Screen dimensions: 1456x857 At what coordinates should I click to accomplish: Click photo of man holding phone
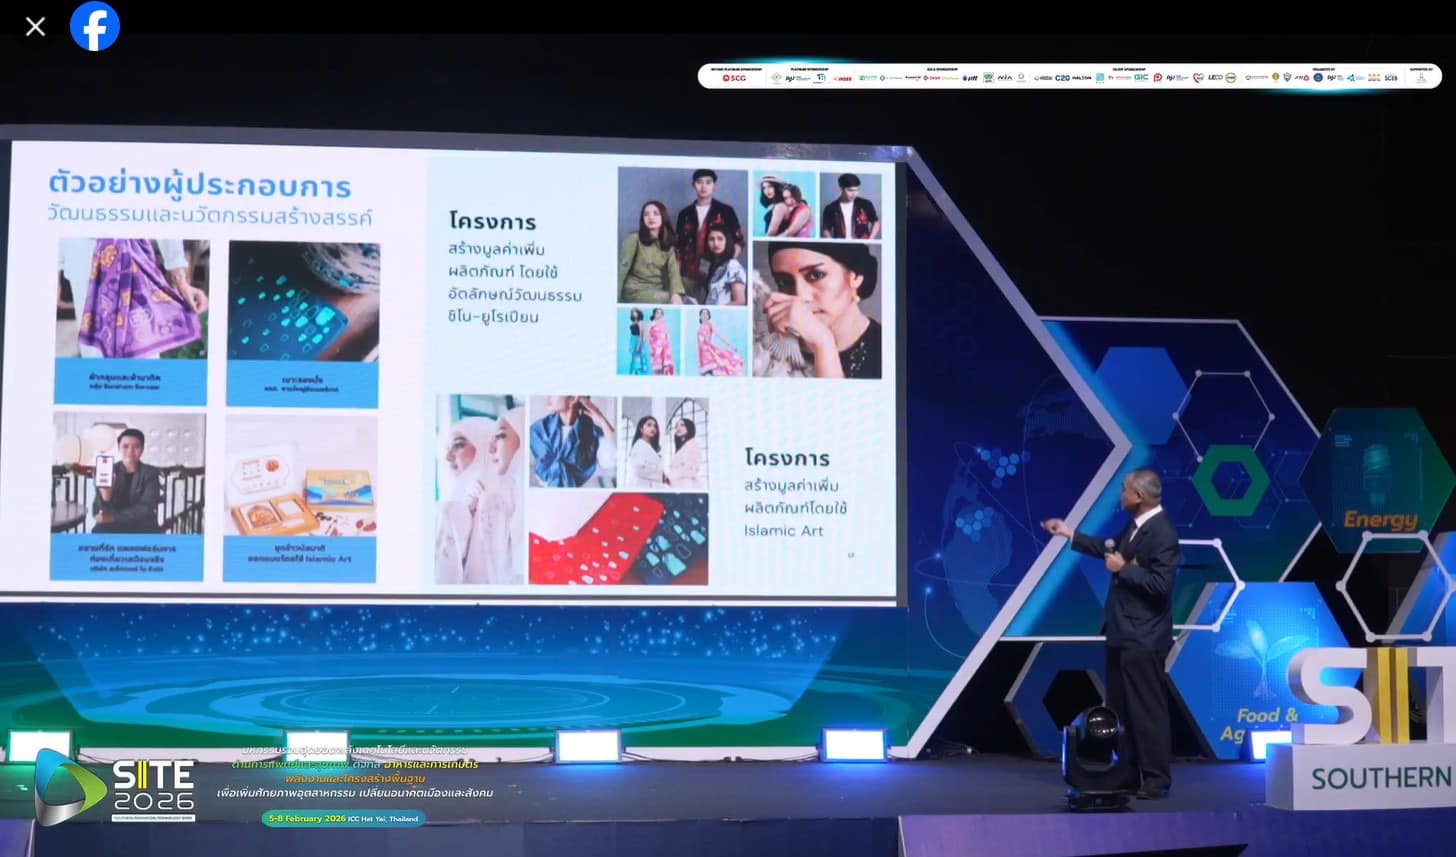(128, 473)
